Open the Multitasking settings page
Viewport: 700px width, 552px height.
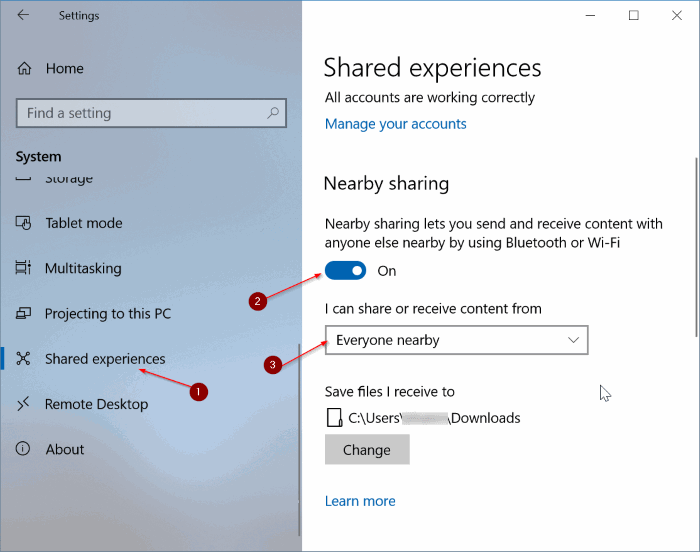[x=83, y=269]
